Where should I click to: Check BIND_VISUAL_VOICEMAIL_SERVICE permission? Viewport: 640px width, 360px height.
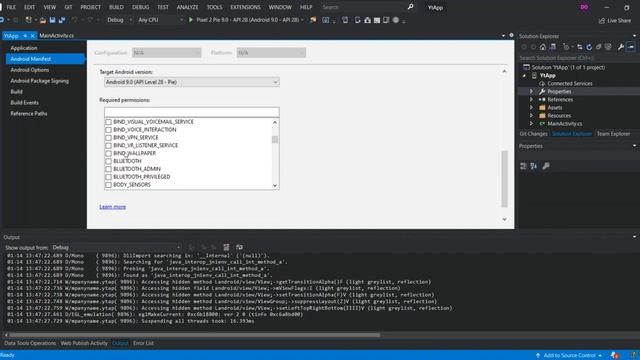(108, 122)
